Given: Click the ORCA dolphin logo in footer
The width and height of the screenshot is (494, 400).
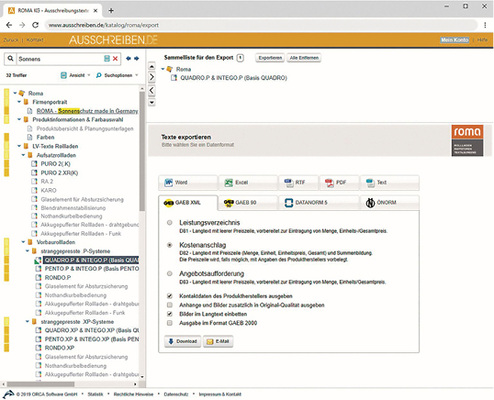Looking at the screenshot, I should [9, 394].
